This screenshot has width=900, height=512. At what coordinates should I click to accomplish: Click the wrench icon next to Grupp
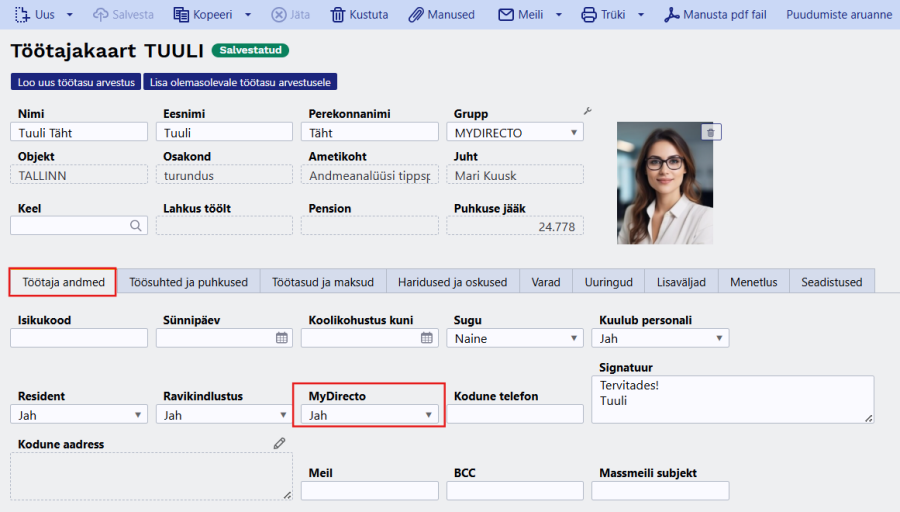(588, 112)
